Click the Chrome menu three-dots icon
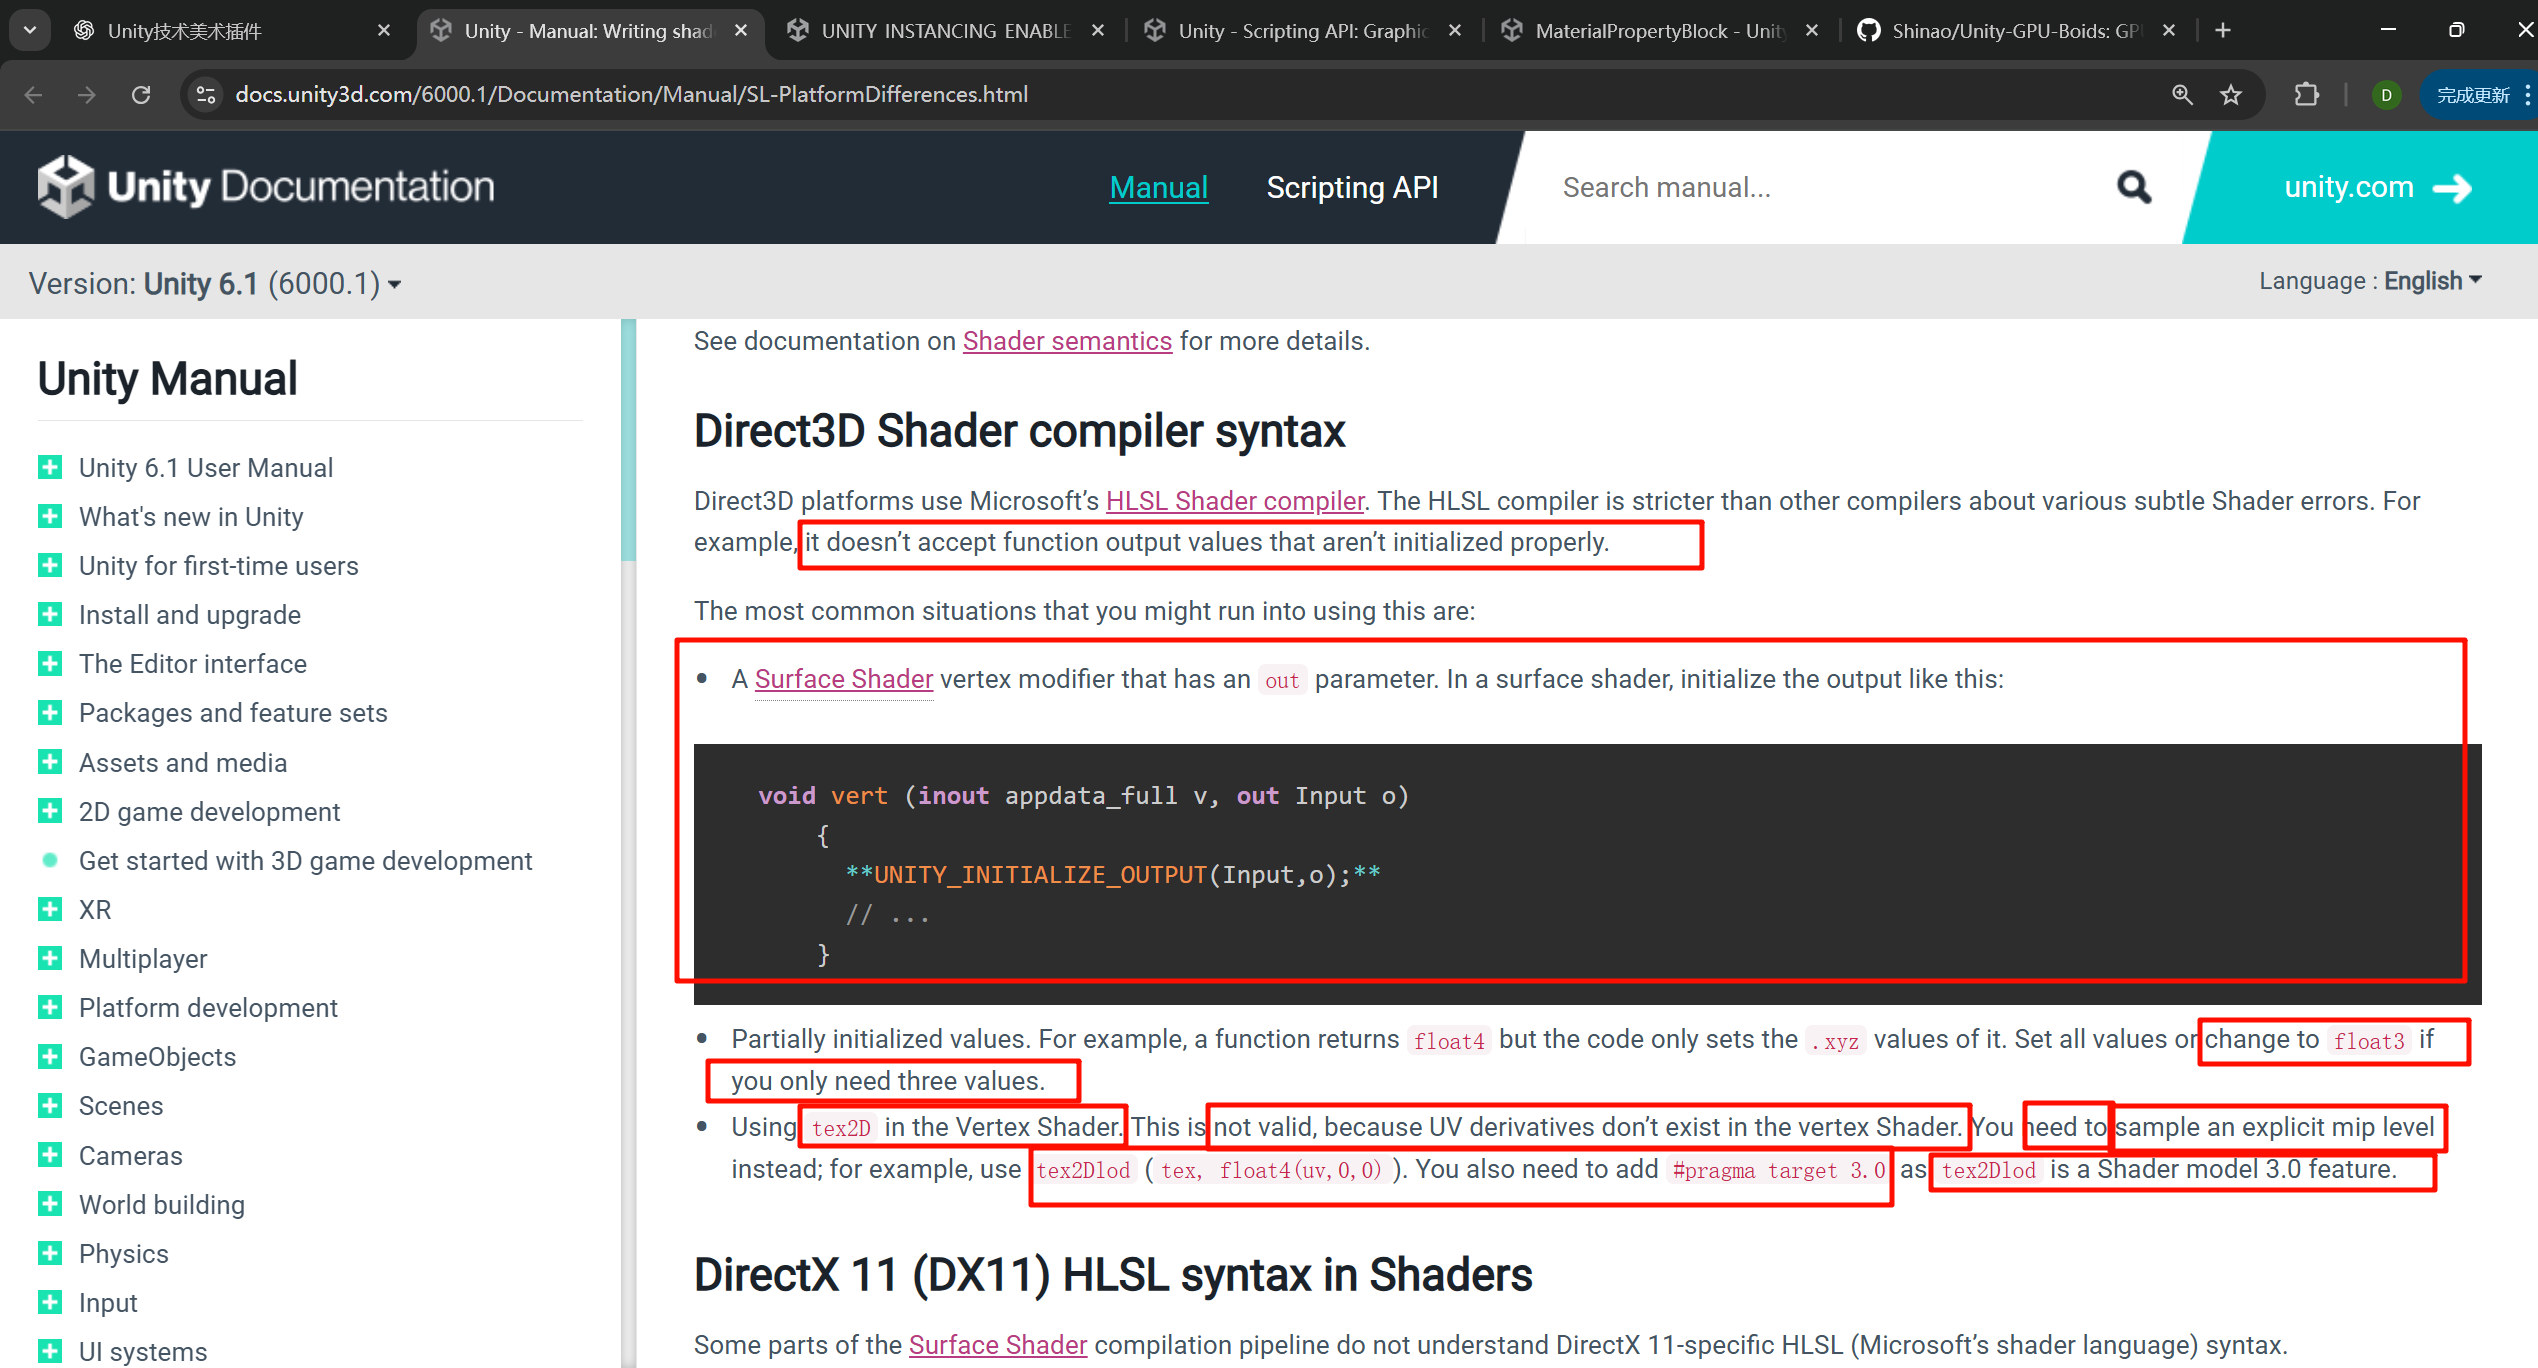Viewport: 2538px width, 1368px height. point(2527,95)
